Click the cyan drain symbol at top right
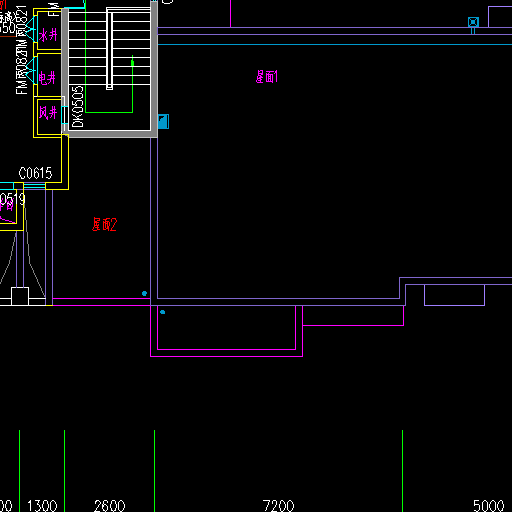 [473, 22]
